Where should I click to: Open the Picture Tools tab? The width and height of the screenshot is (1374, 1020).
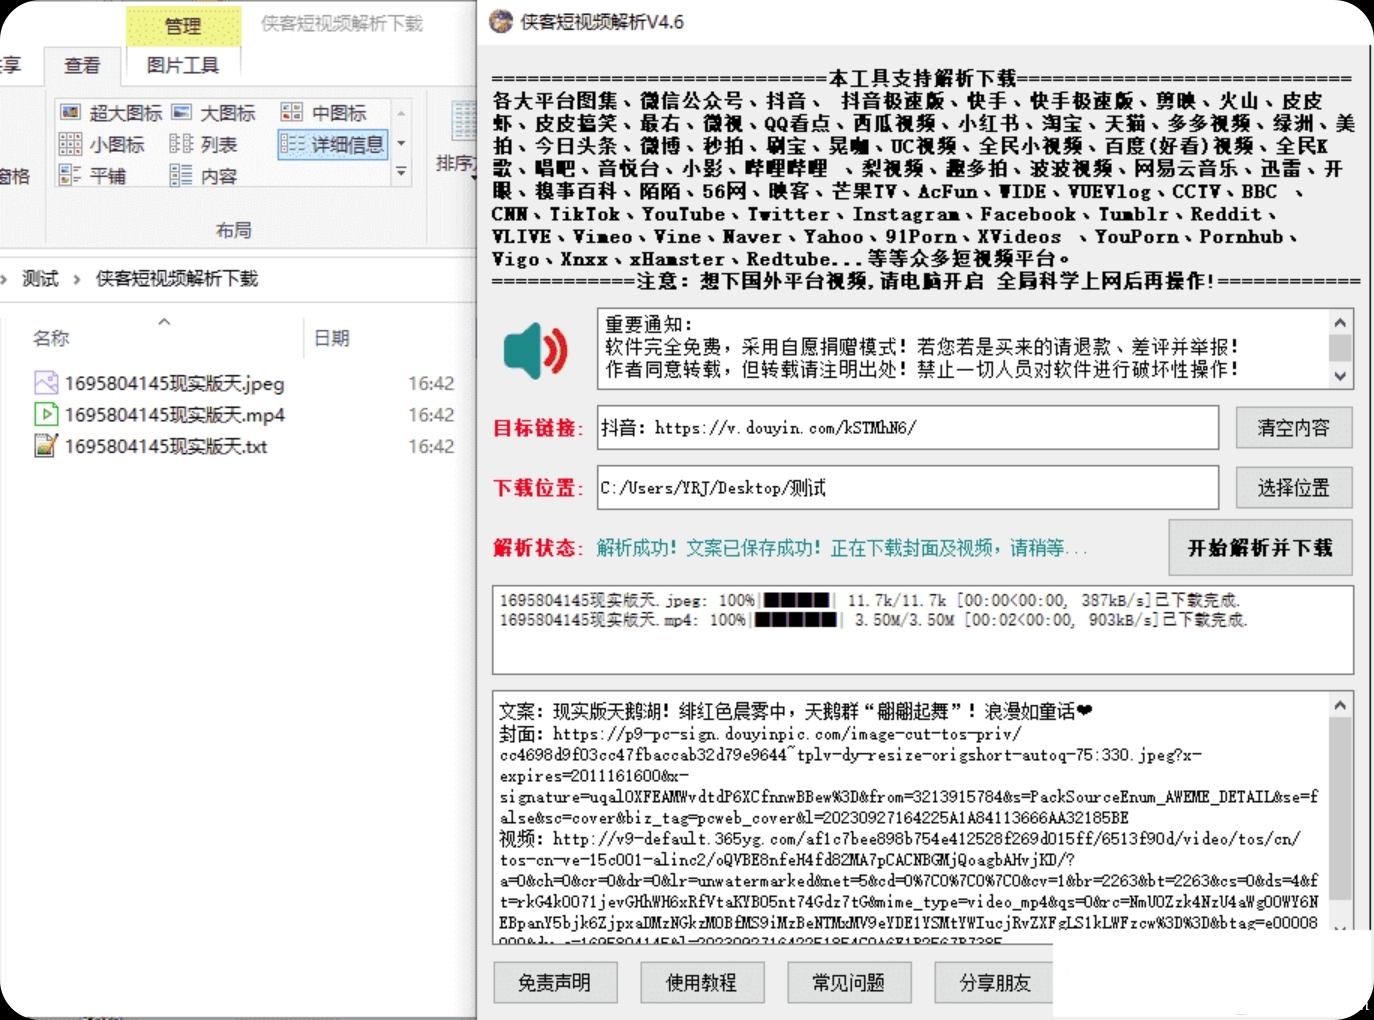tap(182, 66)
